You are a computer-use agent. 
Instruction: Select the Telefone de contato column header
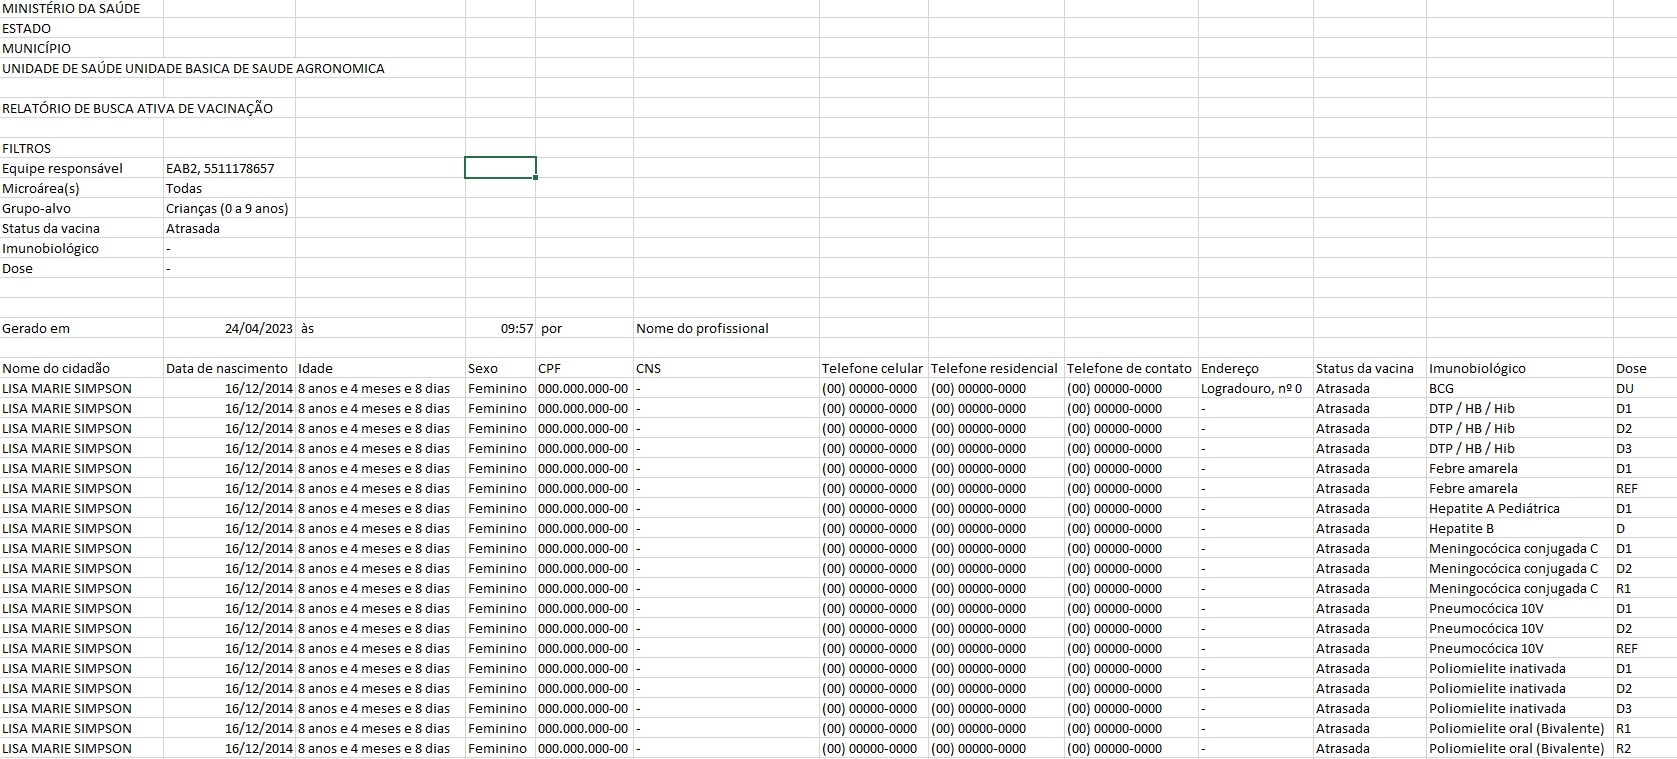(1129, 368)
